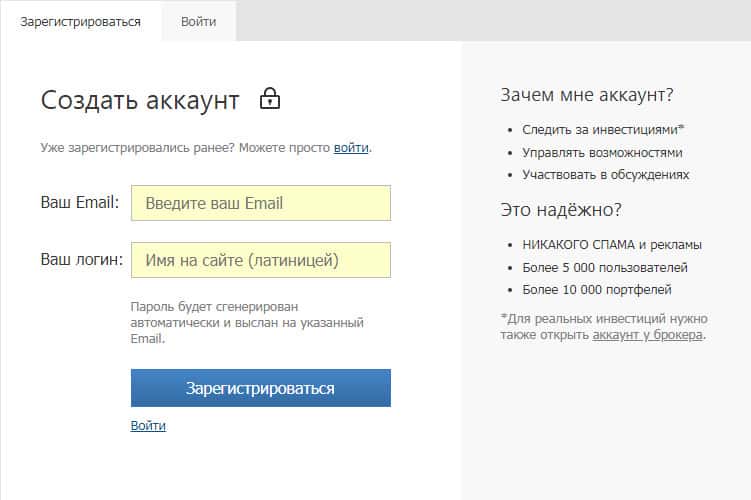Click the Управлять возможностями item
Image resolution: width=751 pixels, height=500 pixels.
click(602, 152)
